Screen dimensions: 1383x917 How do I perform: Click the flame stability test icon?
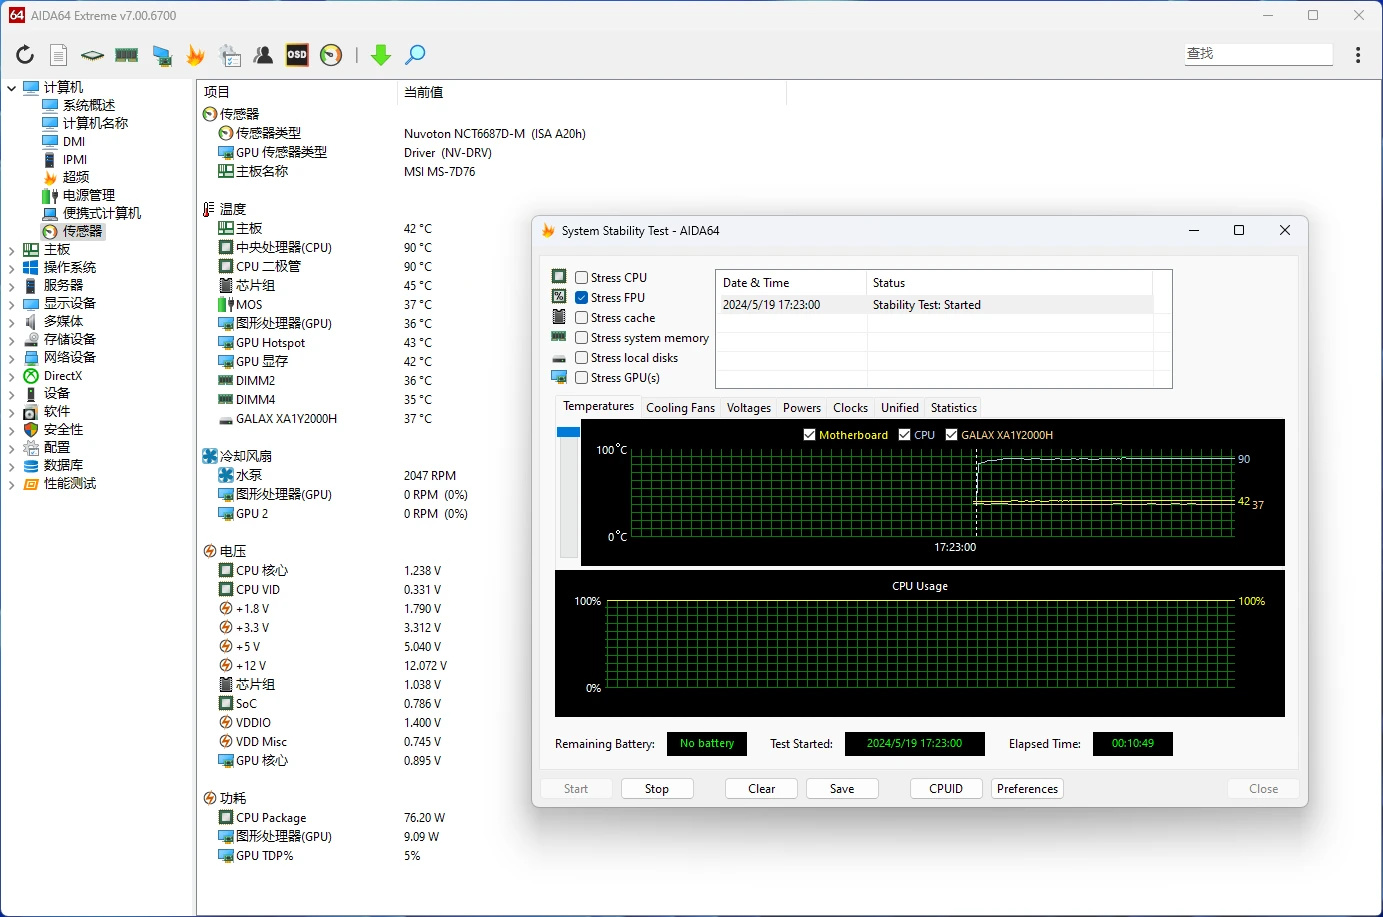(x=196, y=55)
